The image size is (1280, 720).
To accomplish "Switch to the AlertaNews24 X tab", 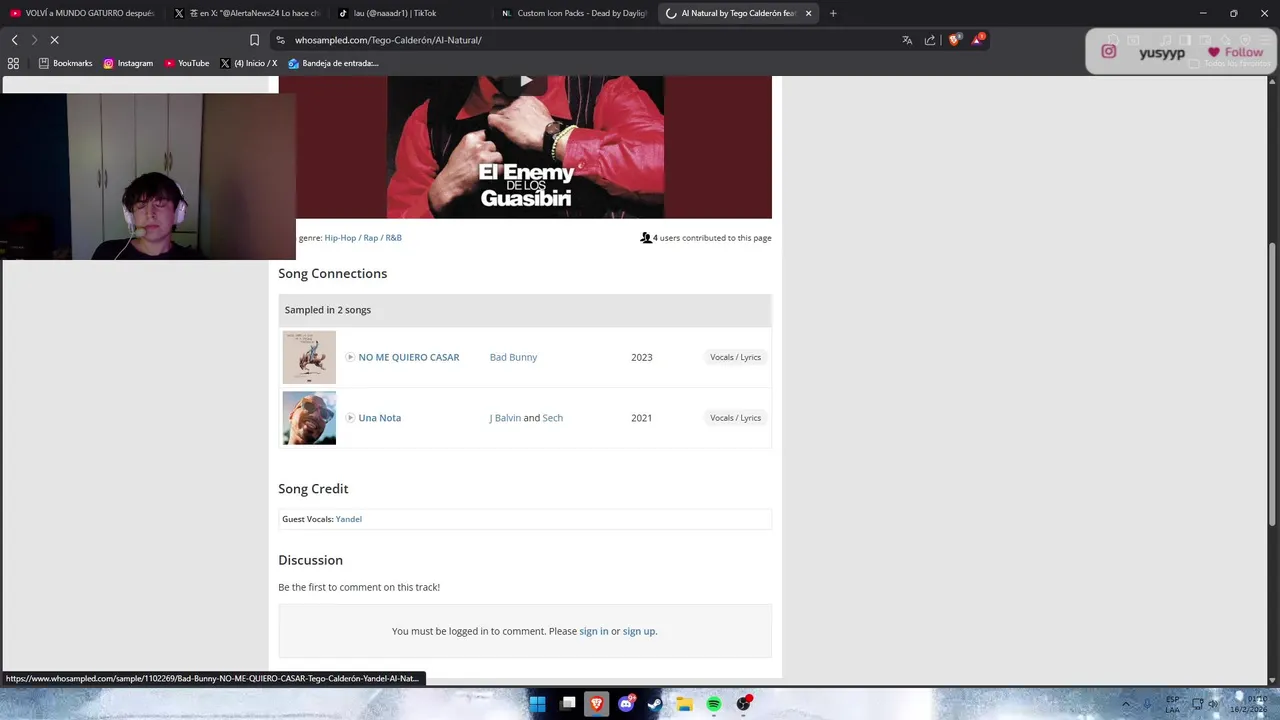I will 246,13.
